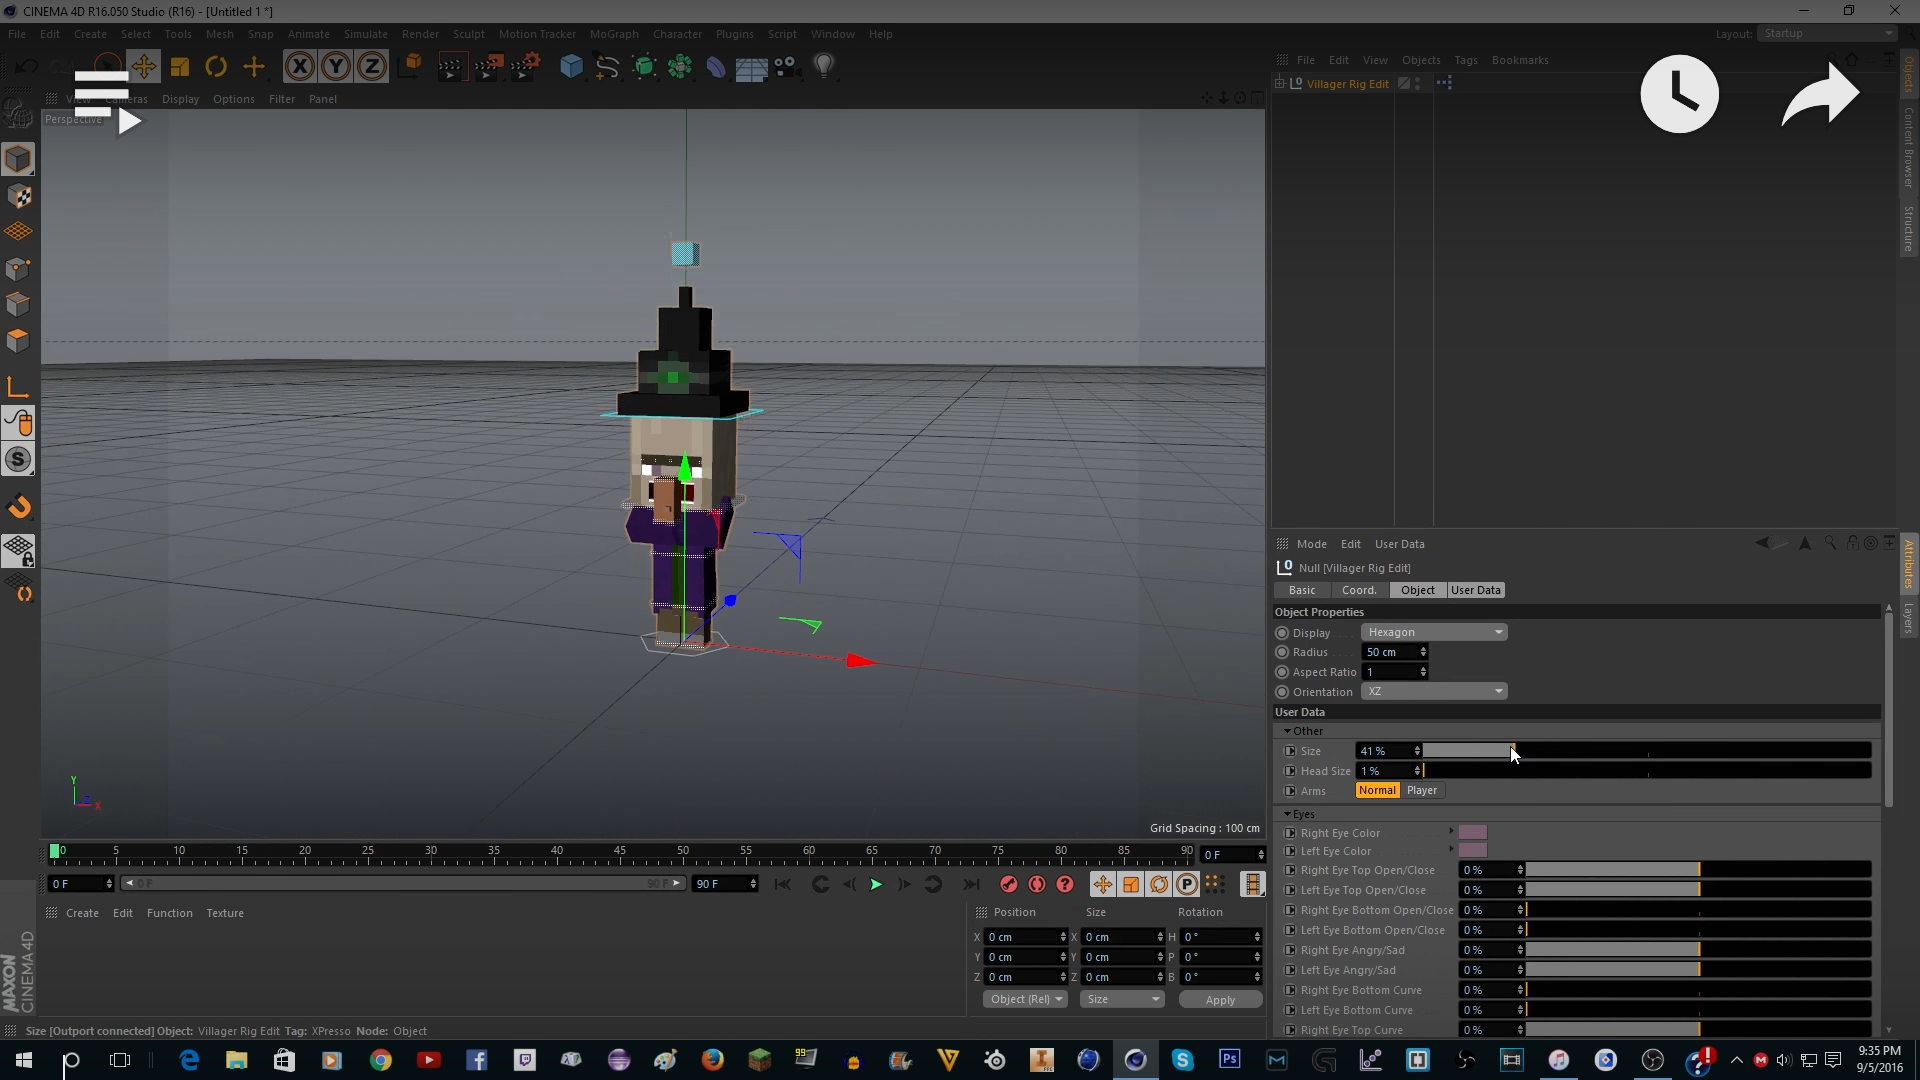
Task: Play the animation forwards
Action: pos(876,884)
